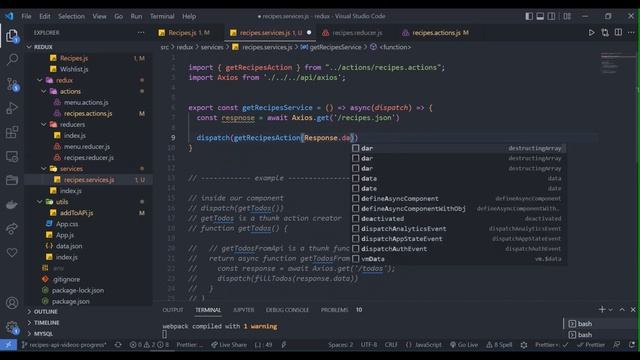This screenshot has height=360, width=640.
Task: Switch to recipes.actions.js tab
Action: point(436,33)
